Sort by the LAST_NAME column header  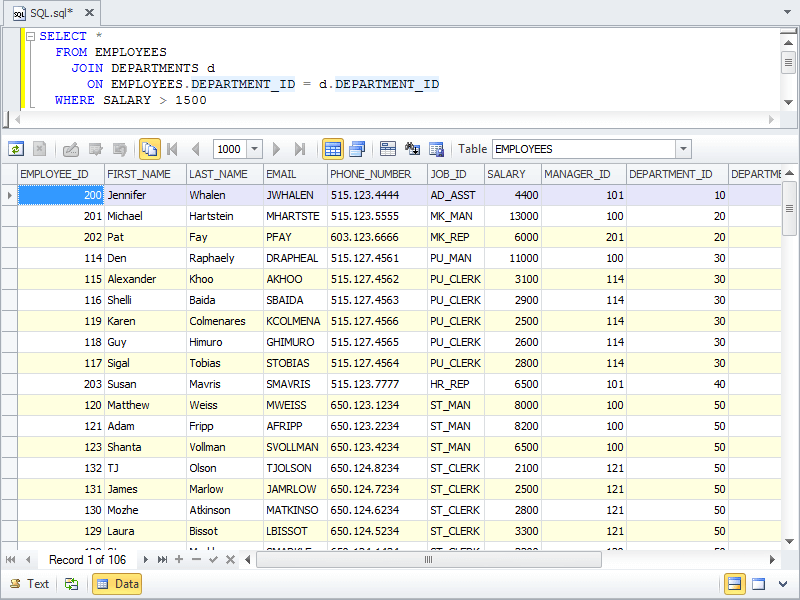[225, 174]
